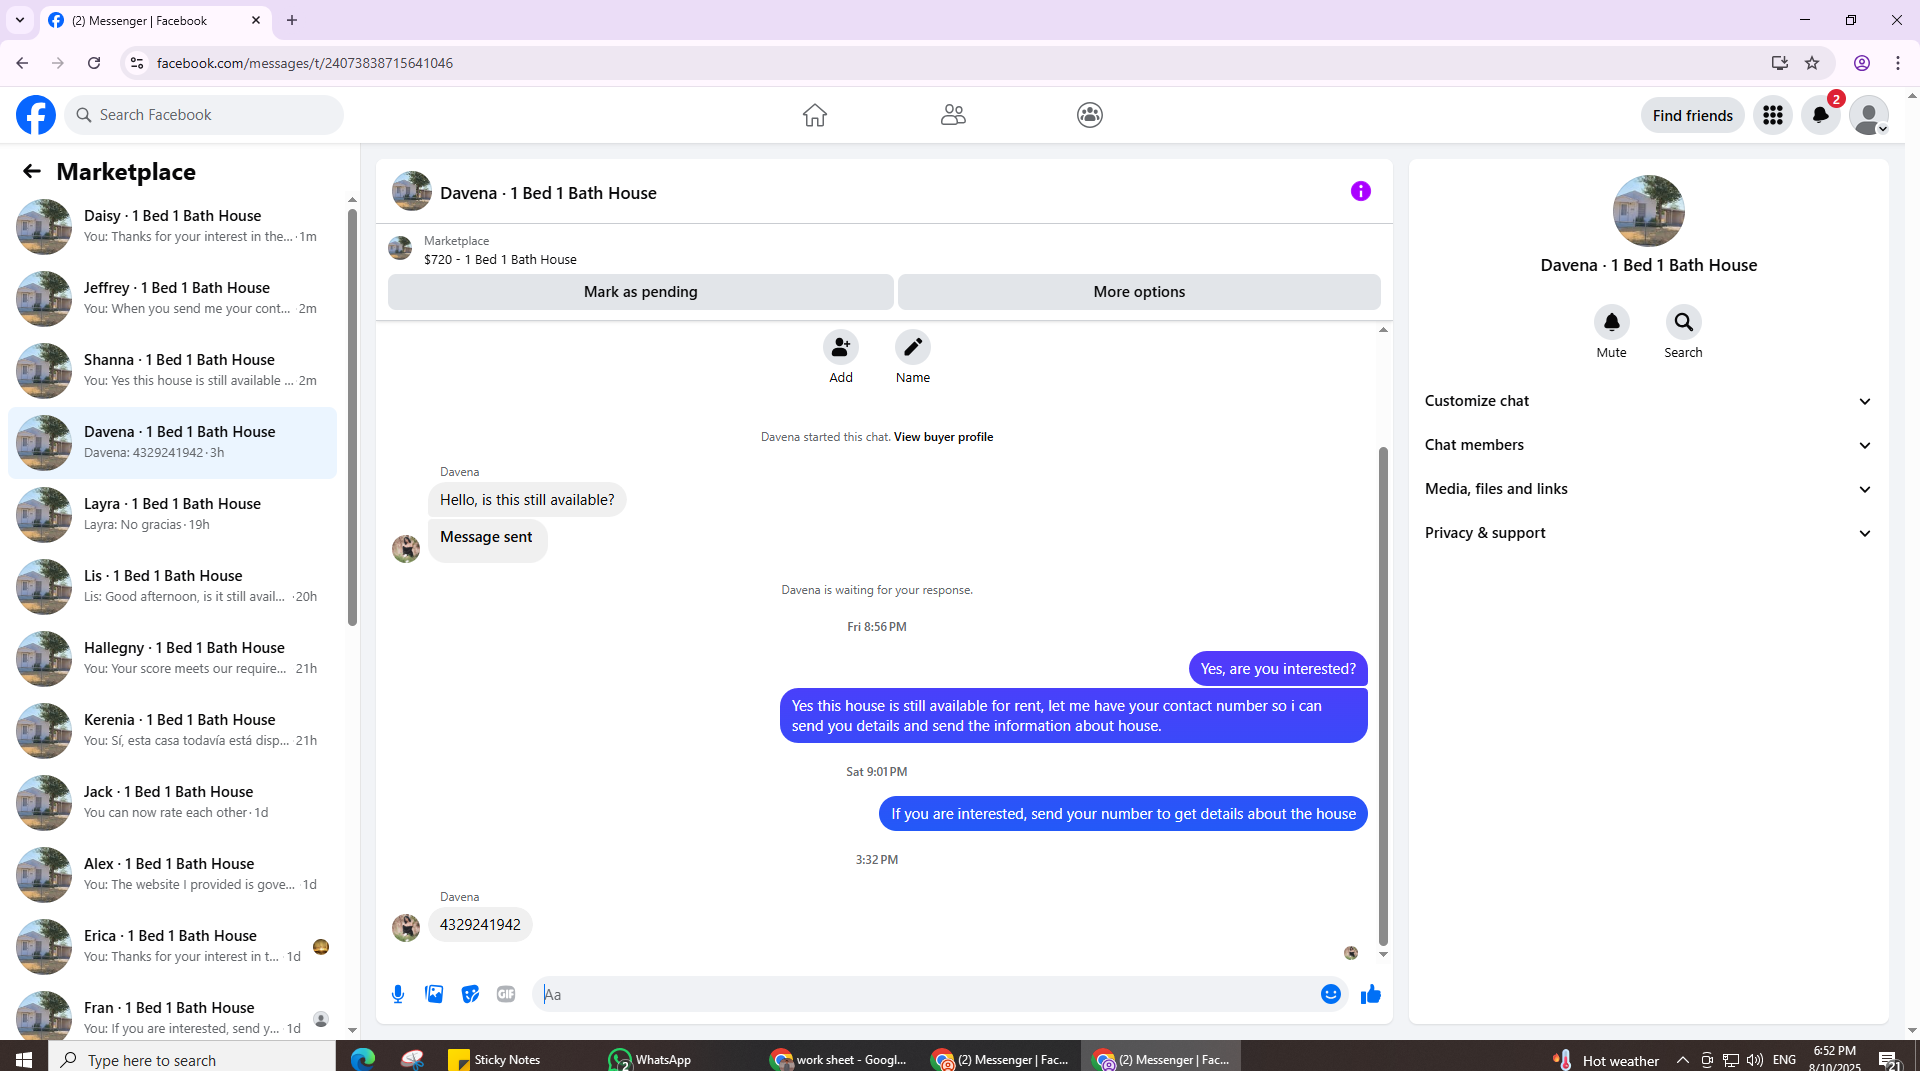
Task: Install app icon in address bar
Action: (x=1780, y=63)
